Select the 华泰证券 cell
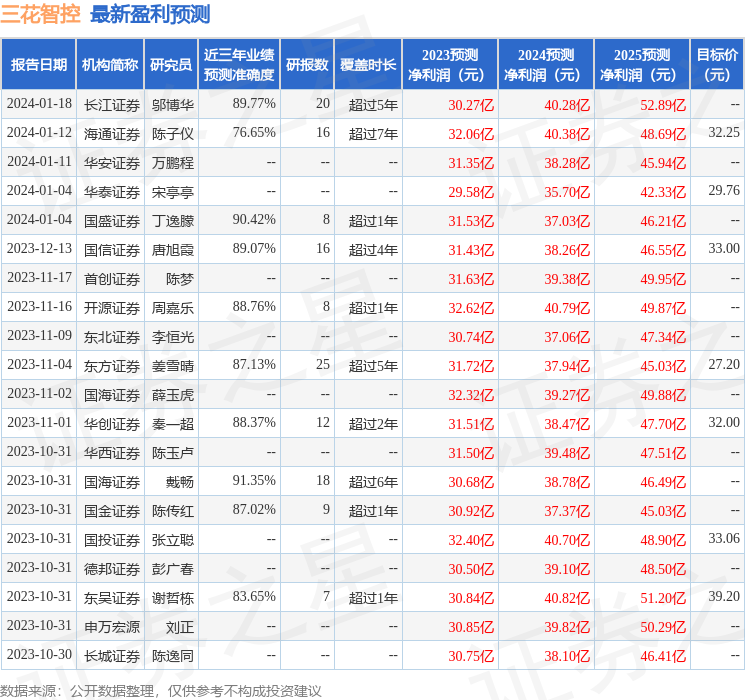 pos(112,192)
